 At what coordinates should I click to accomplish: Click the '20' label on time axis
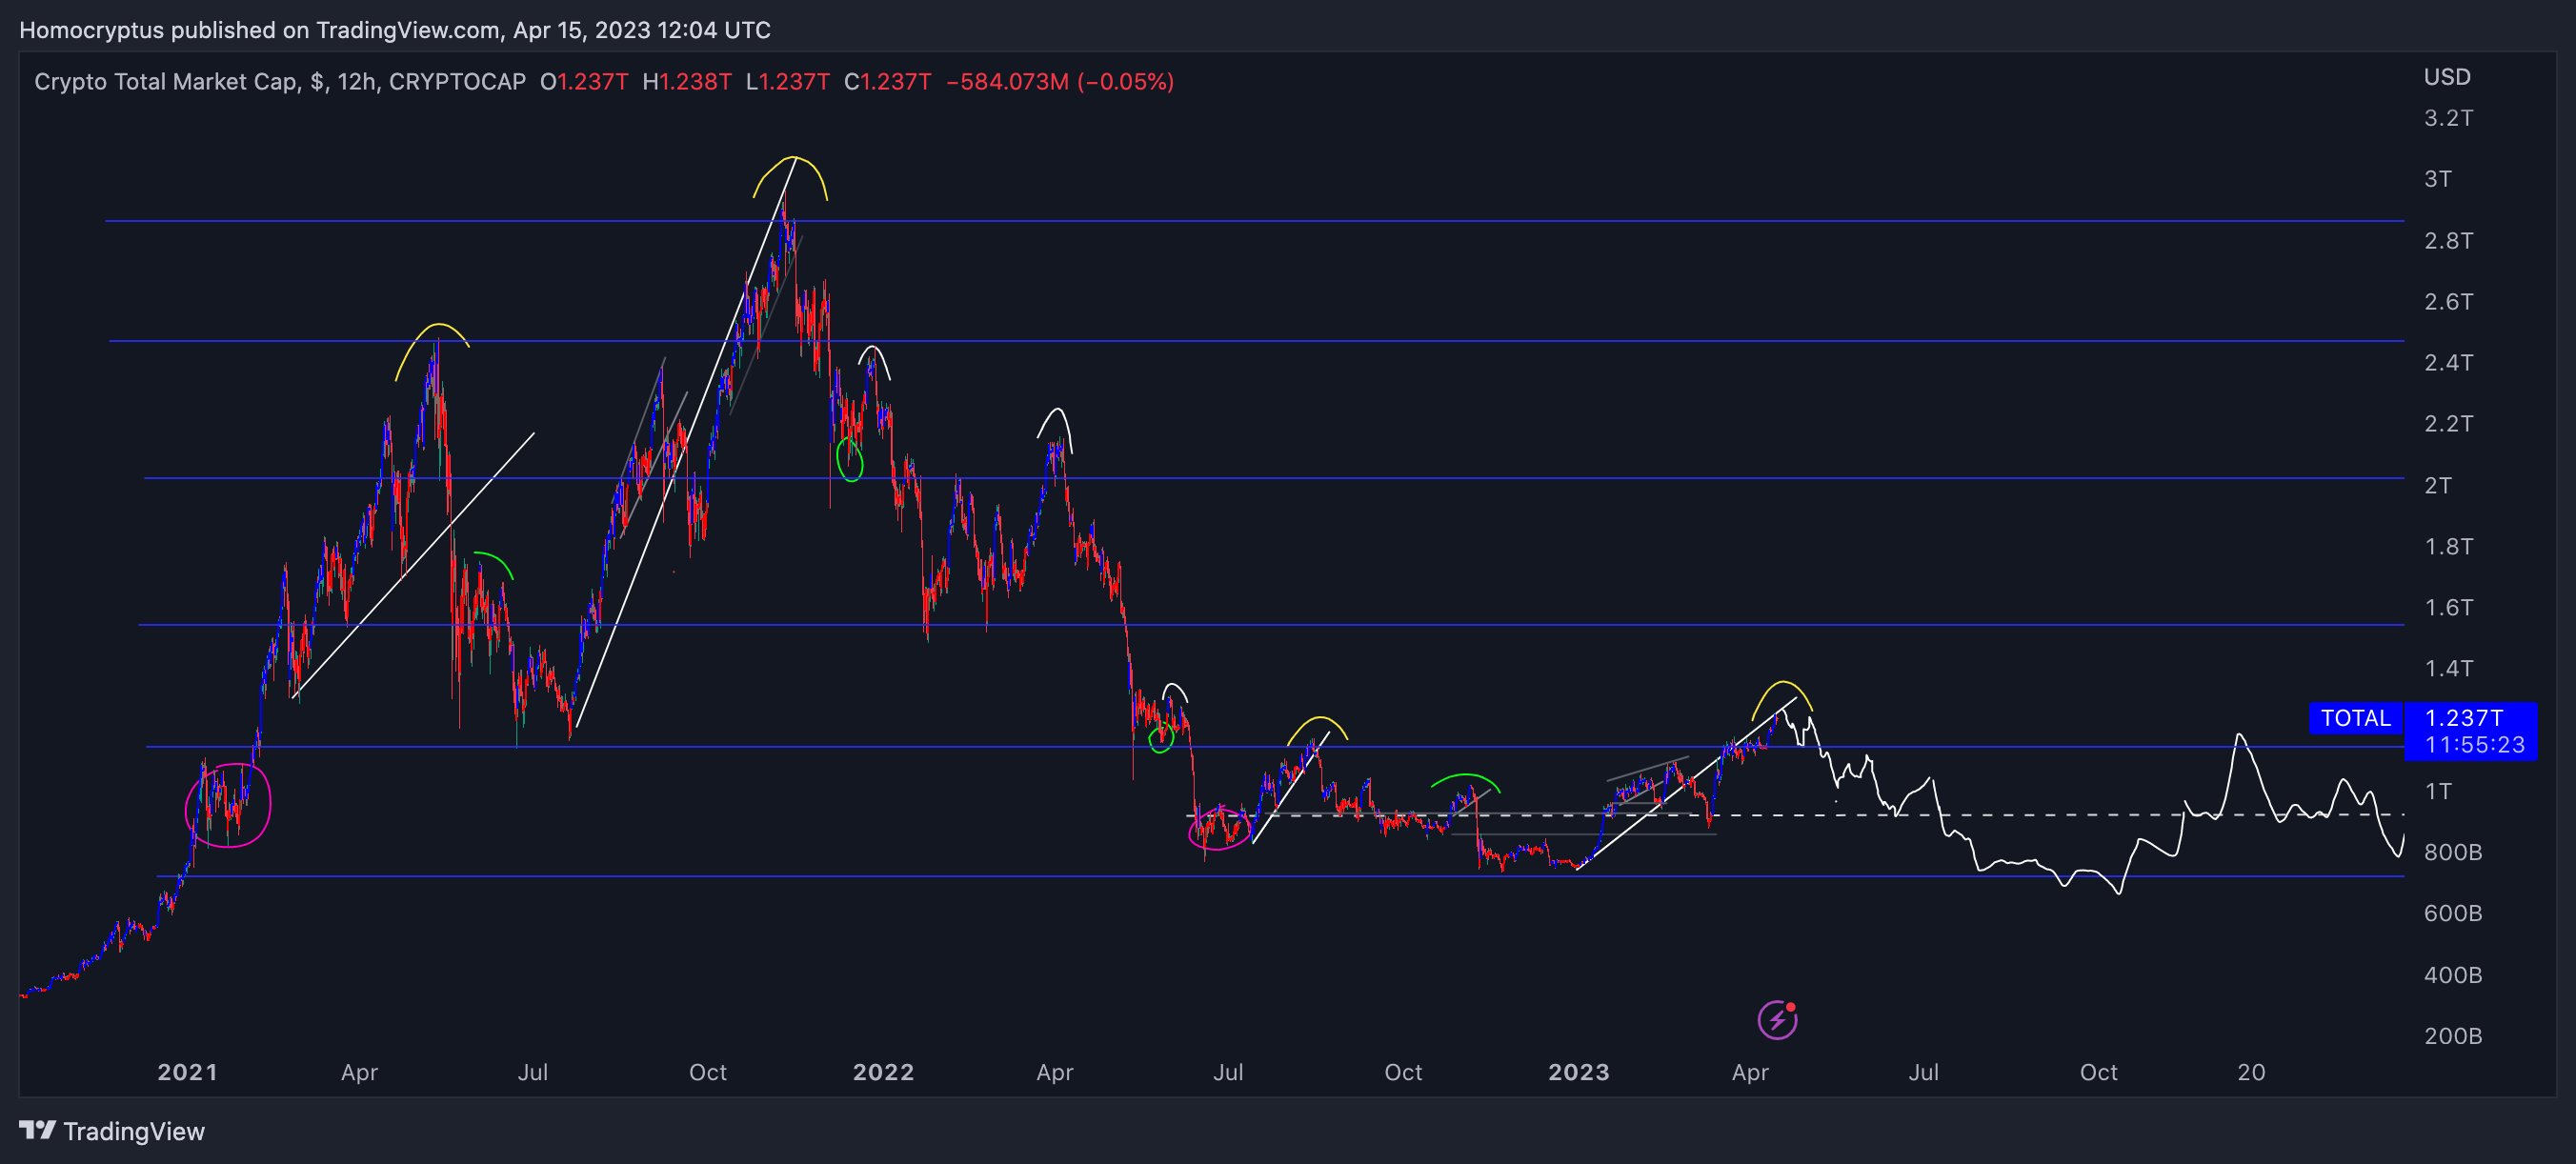coord(2251,1073)
